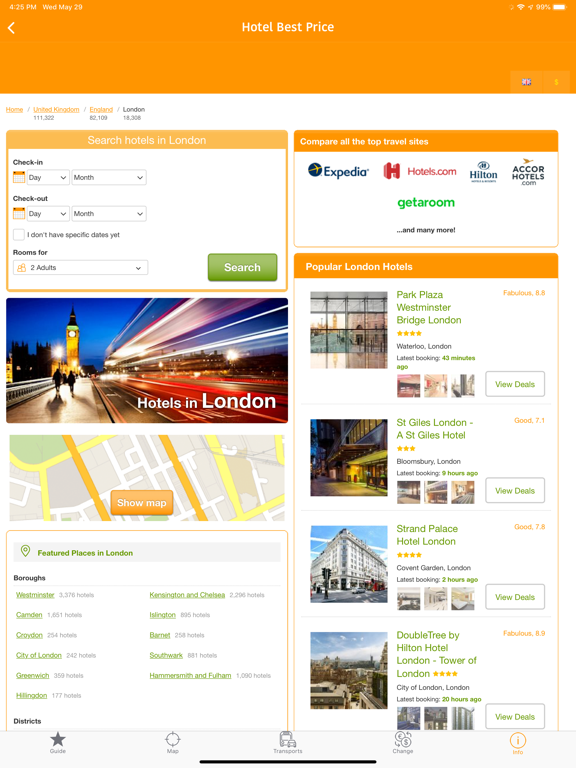This screenshot has width=576, height=768.
Task: Click the getaroom logo
Action: pos(426,202)
